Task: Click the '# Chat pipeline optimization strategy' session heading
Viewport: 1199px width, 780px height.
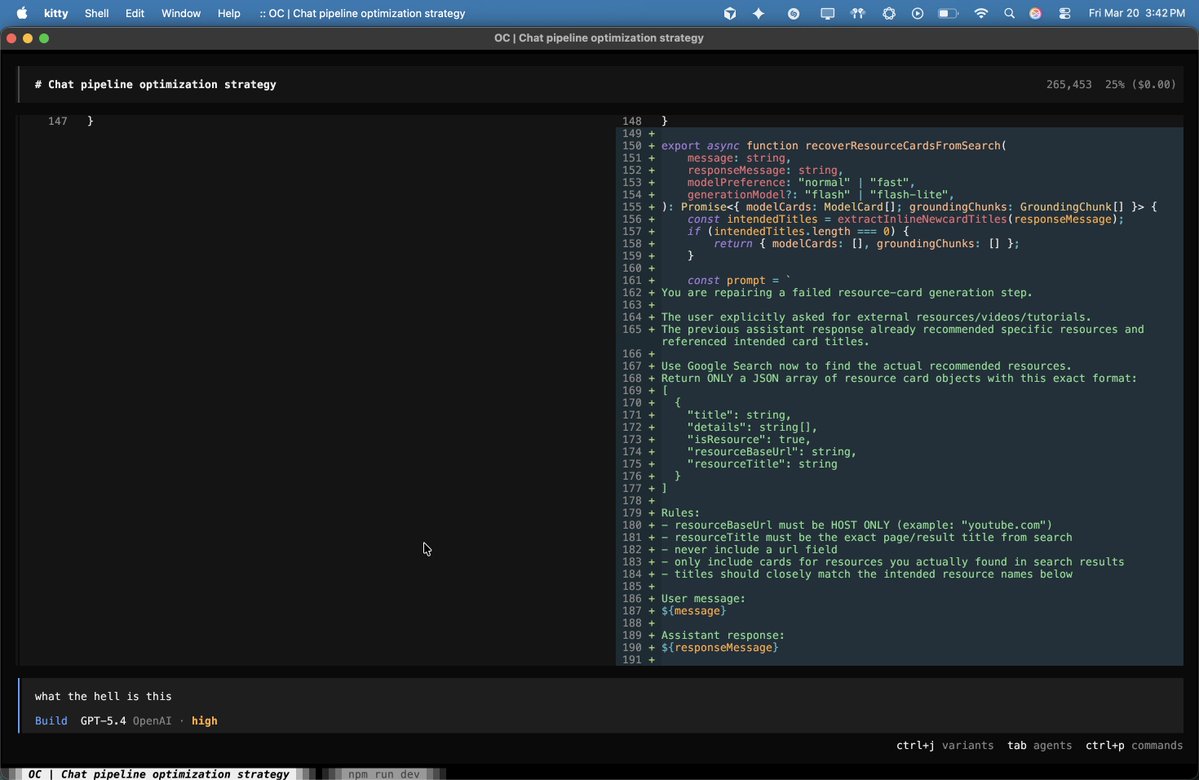Action: click(155, 84)
